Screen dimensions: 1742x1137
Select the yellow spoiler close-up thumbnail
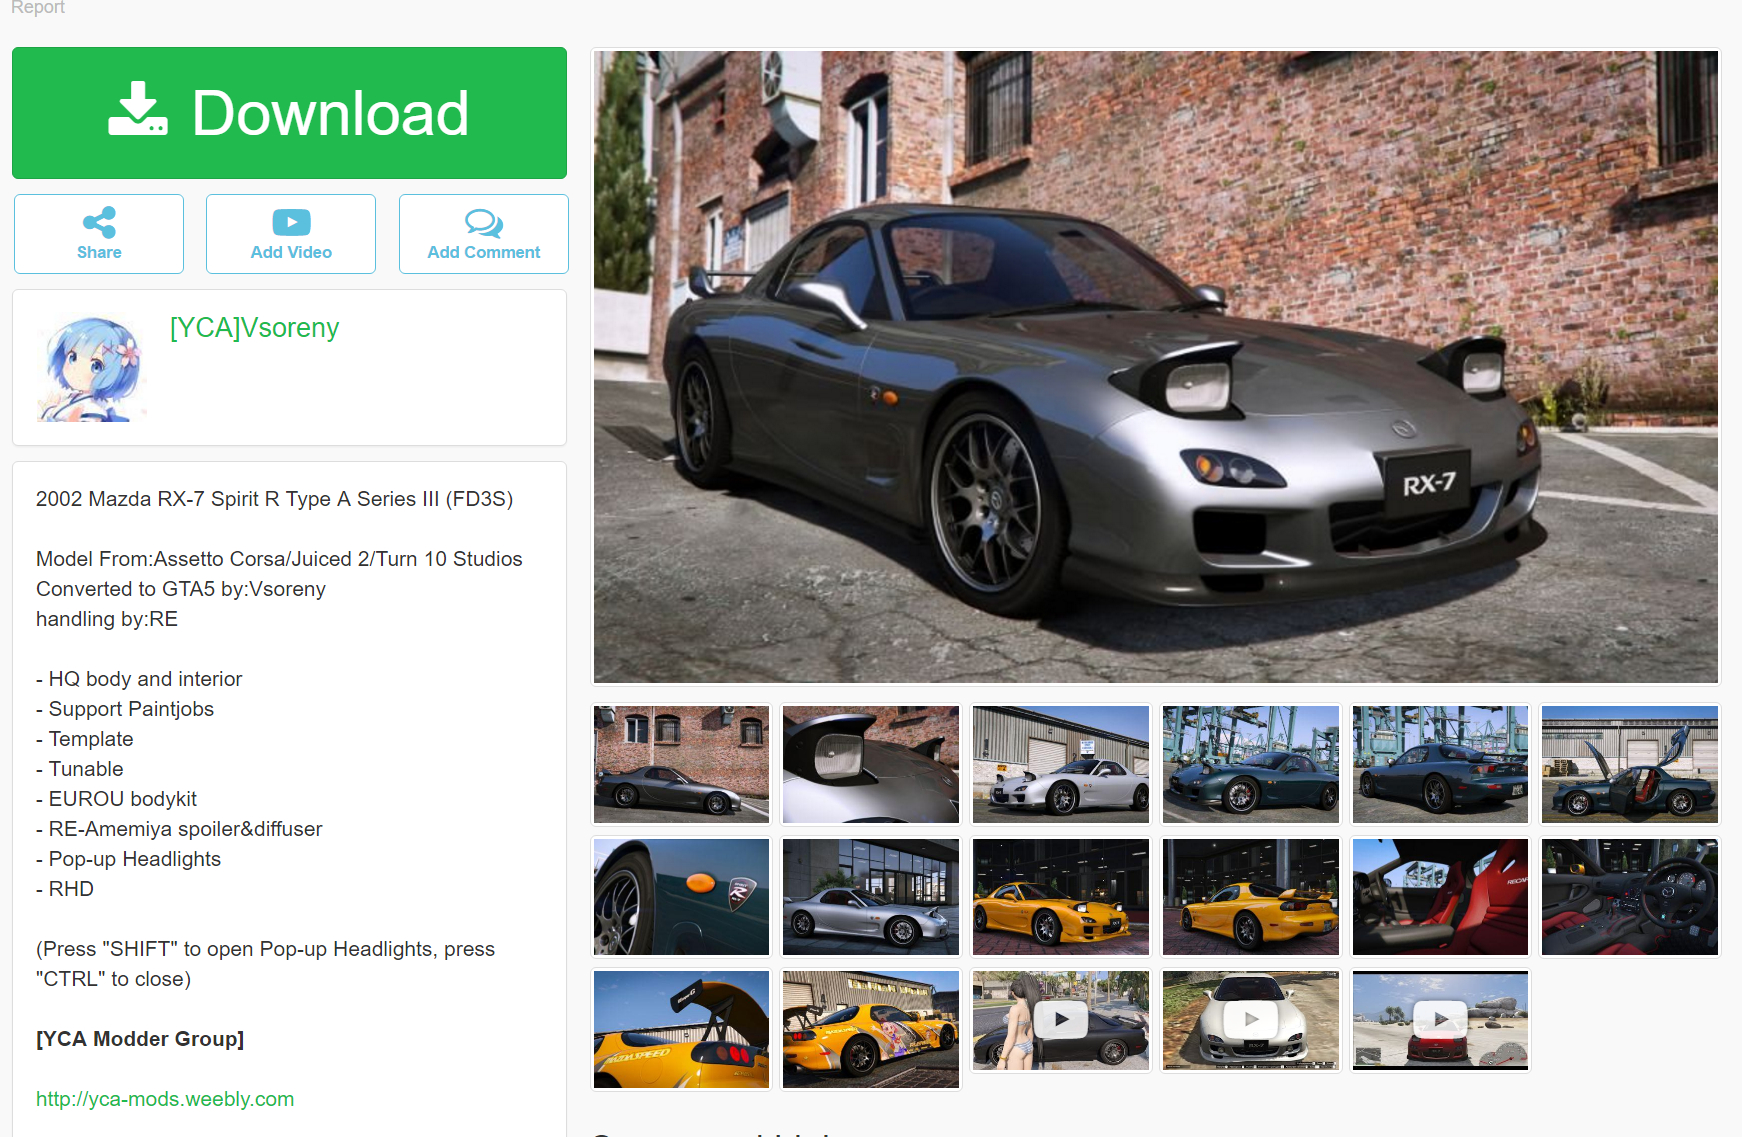click(682, 1029)
